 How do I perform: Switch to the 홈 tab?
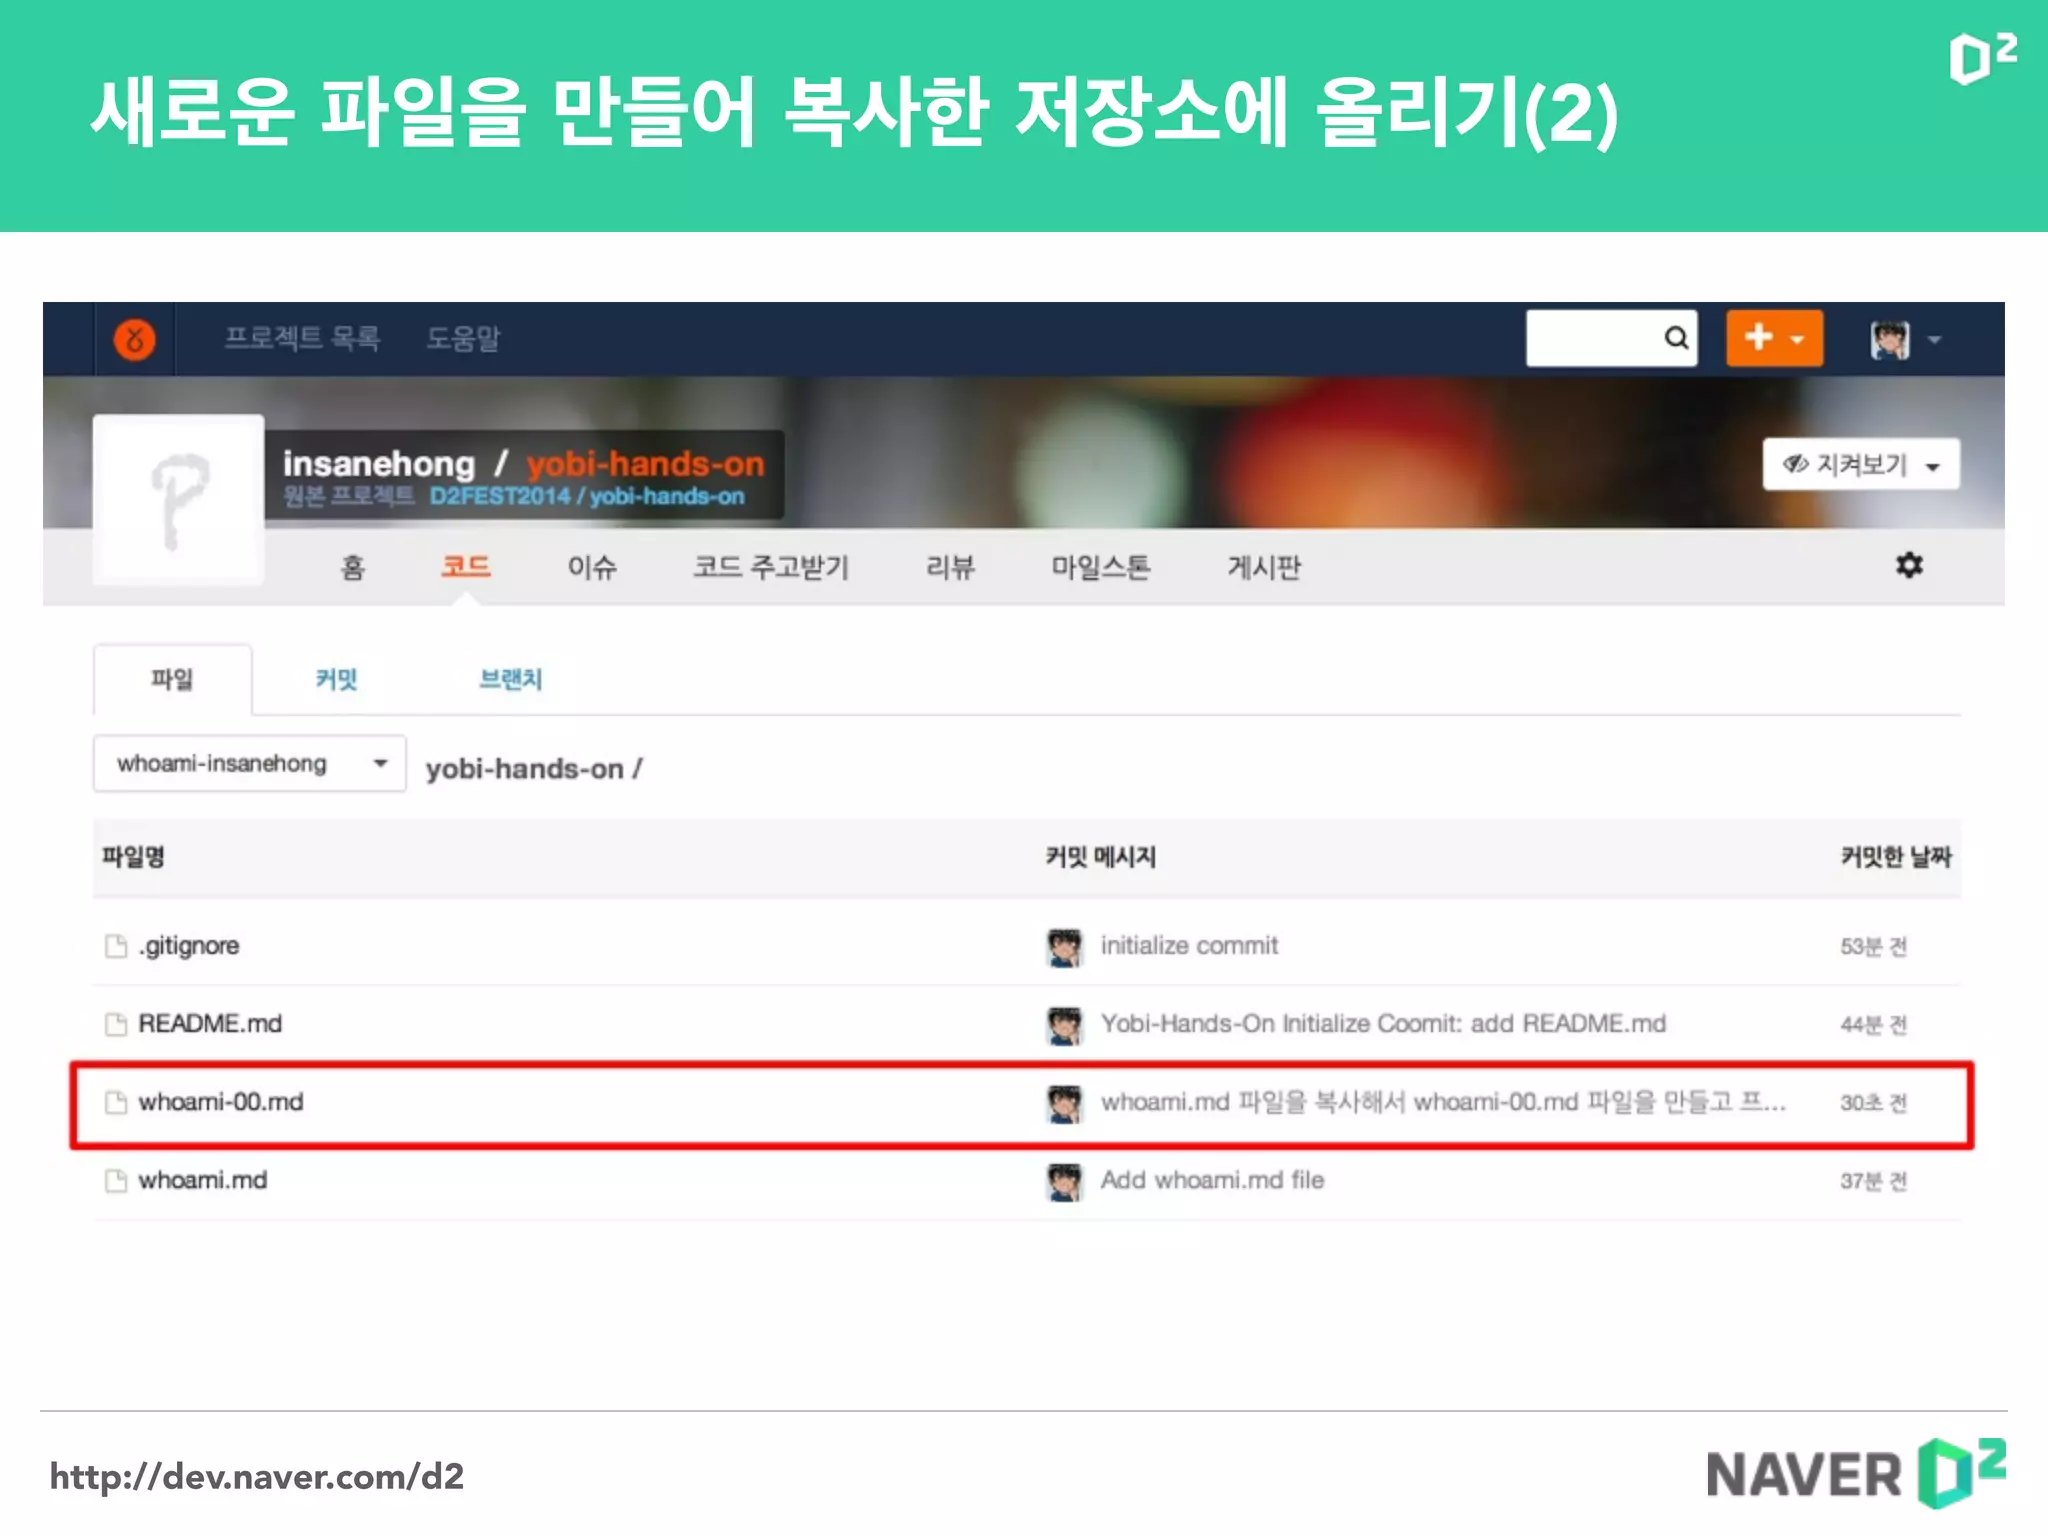click(353, 567)
